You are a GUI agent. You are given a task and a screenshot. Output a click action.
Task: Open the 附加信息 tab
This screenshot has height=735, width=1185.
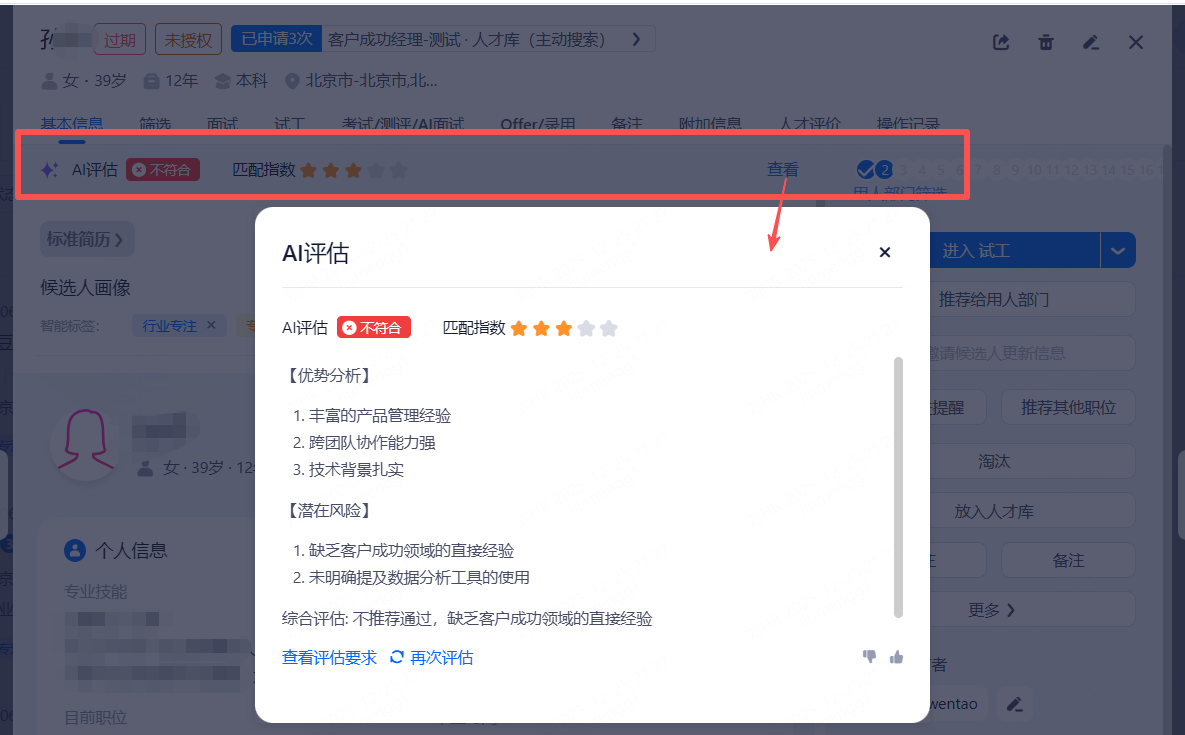pos(710,124)
